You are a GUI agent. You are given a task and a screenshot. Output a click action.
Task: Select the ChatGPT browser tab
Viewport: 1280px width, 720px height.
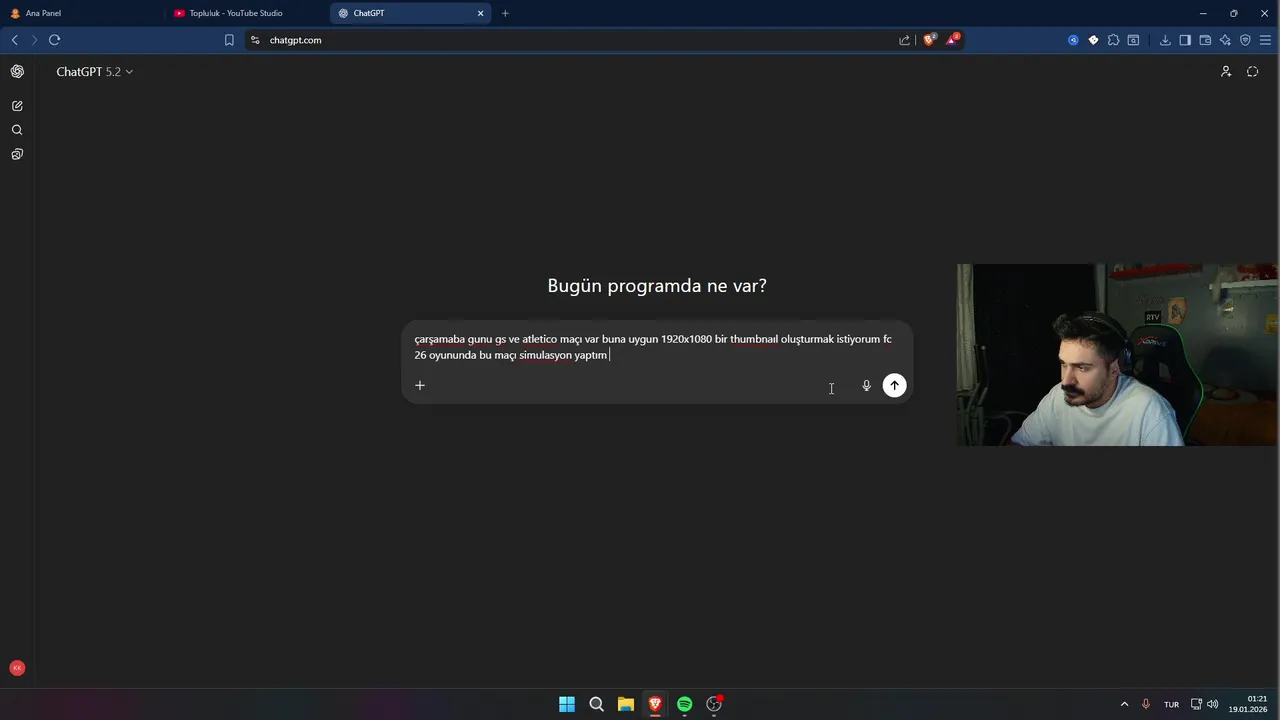pyautogui.click(x=410, y=13)
